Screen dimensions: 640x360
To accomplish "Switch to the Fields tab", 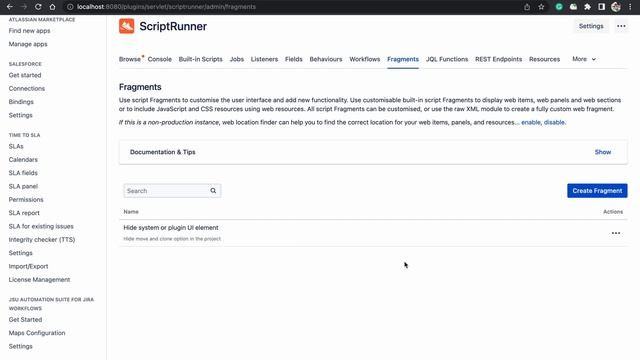I will [293, 59].
